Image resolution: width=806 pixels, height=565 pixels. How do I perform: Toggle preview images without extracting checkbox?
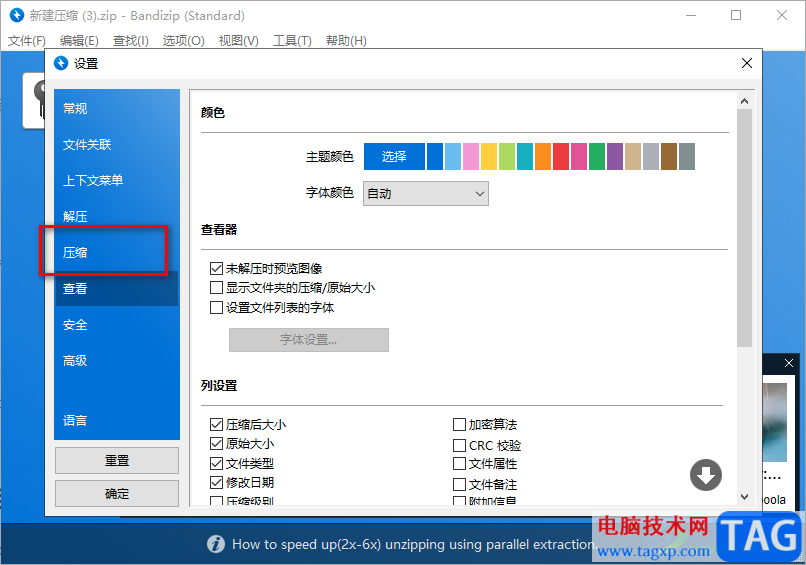click(x=216, y=268)
